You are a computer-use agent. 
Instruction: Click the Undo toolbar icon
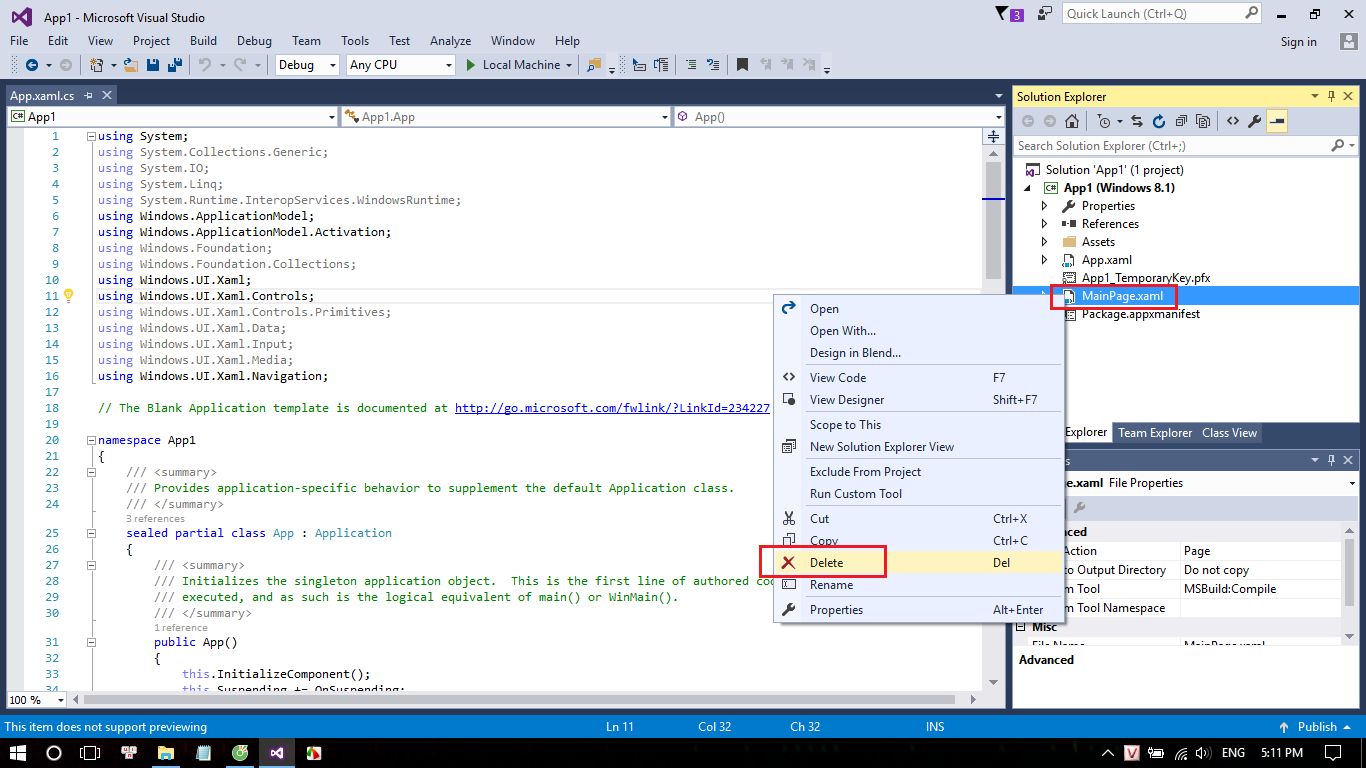(204, 65)
